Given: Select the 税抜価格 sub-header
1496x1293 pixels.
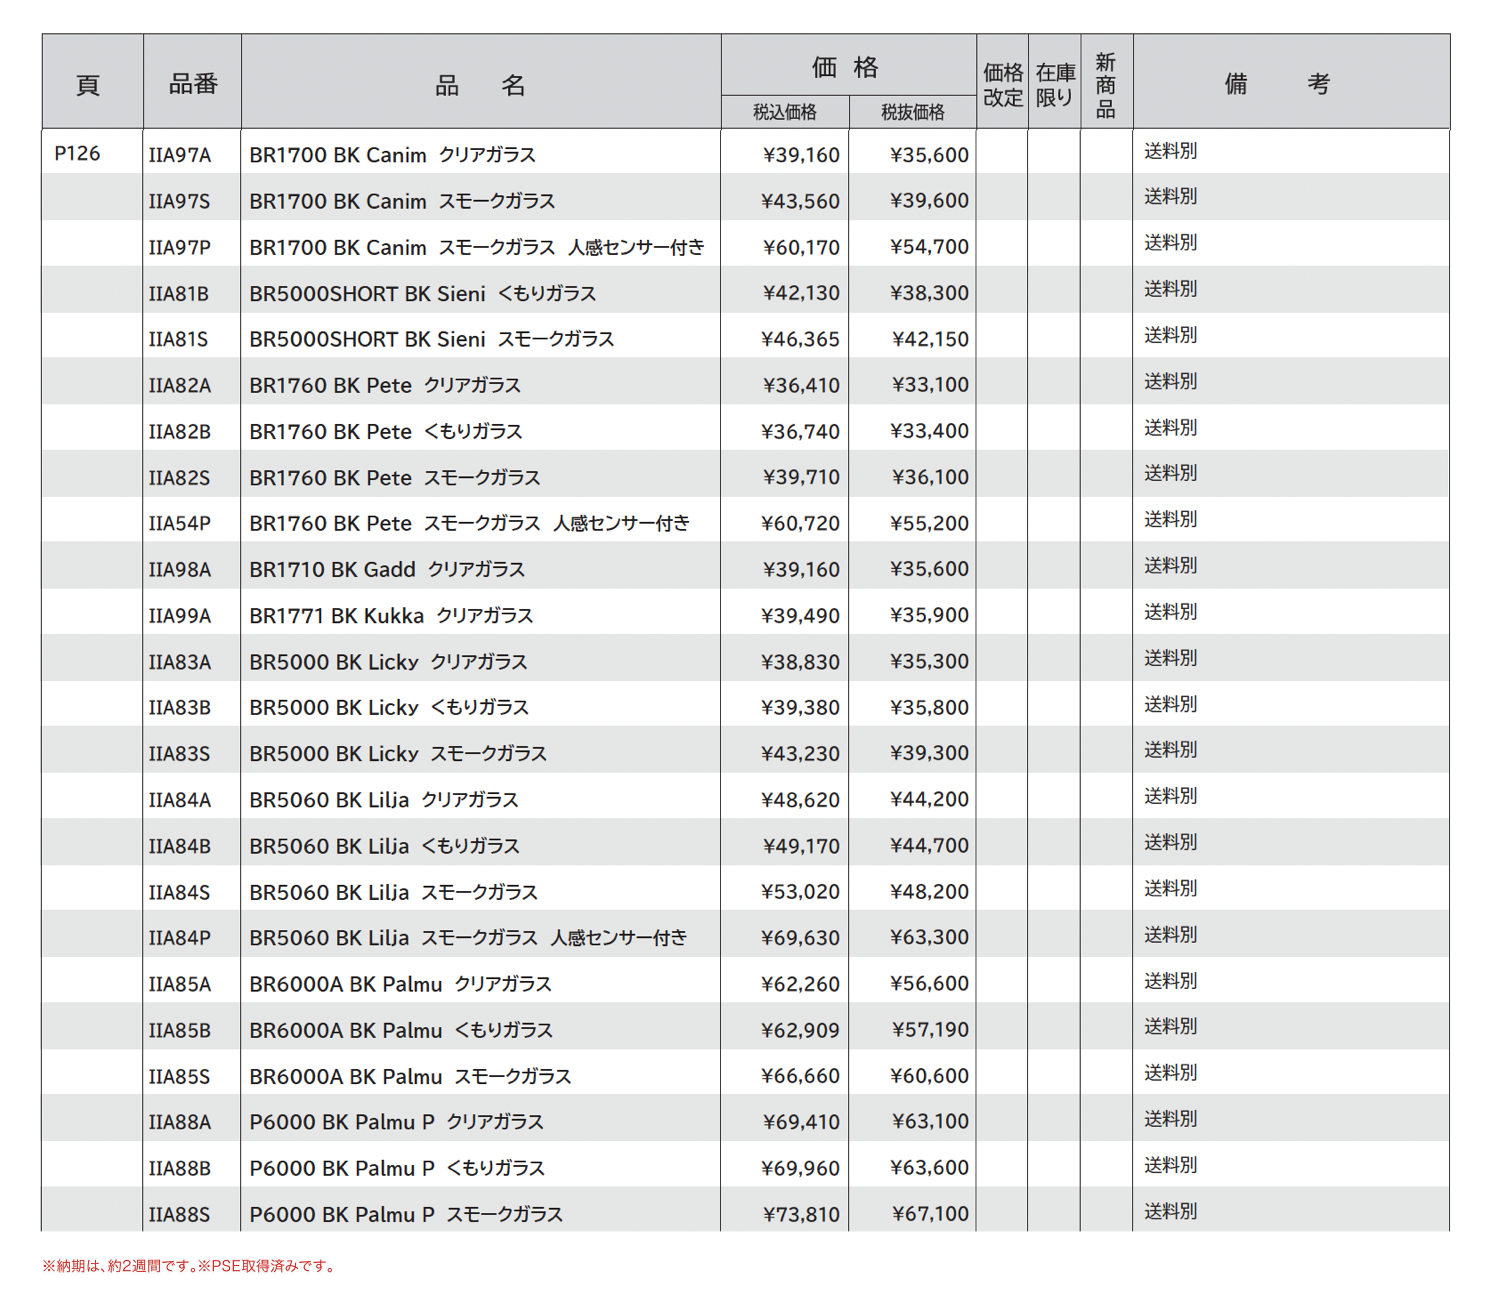Looking at the screenshot, I should point(912,112).
